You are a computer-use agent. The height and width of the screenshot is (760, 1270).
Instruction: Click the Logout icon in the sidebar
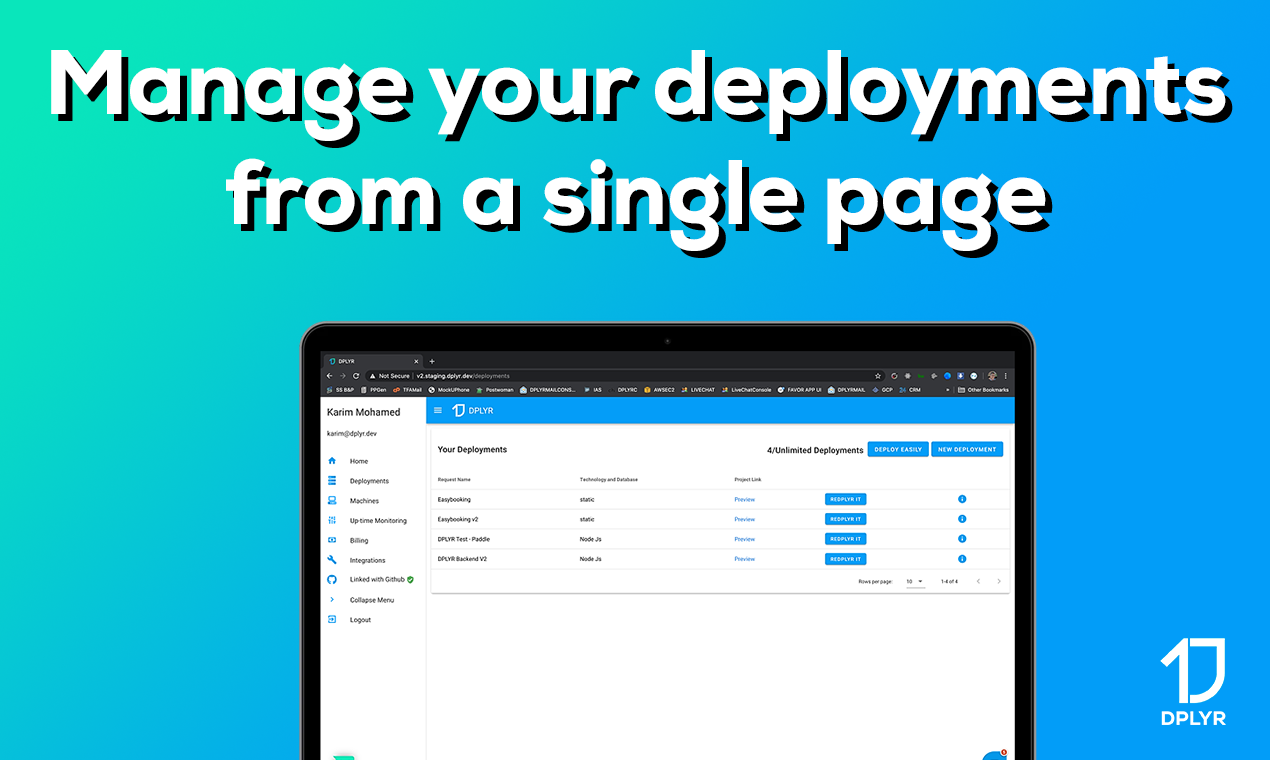(332, 619)
